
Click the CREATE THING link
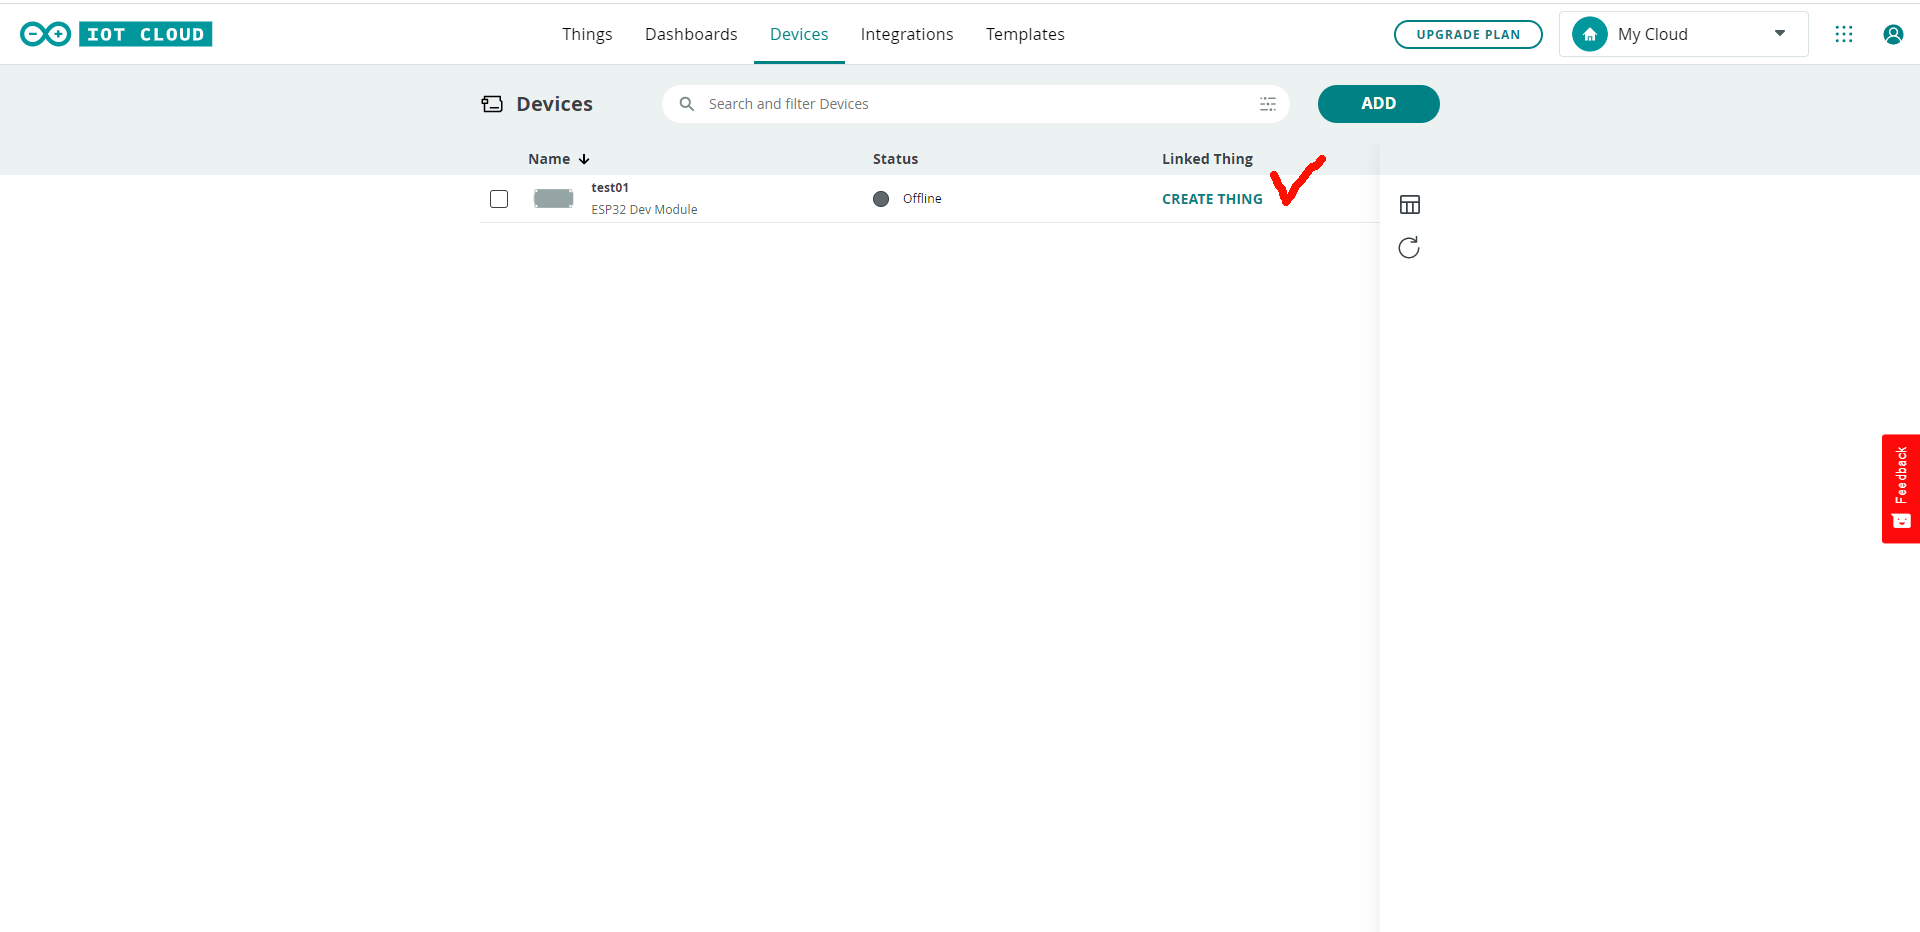[1212, 199]
